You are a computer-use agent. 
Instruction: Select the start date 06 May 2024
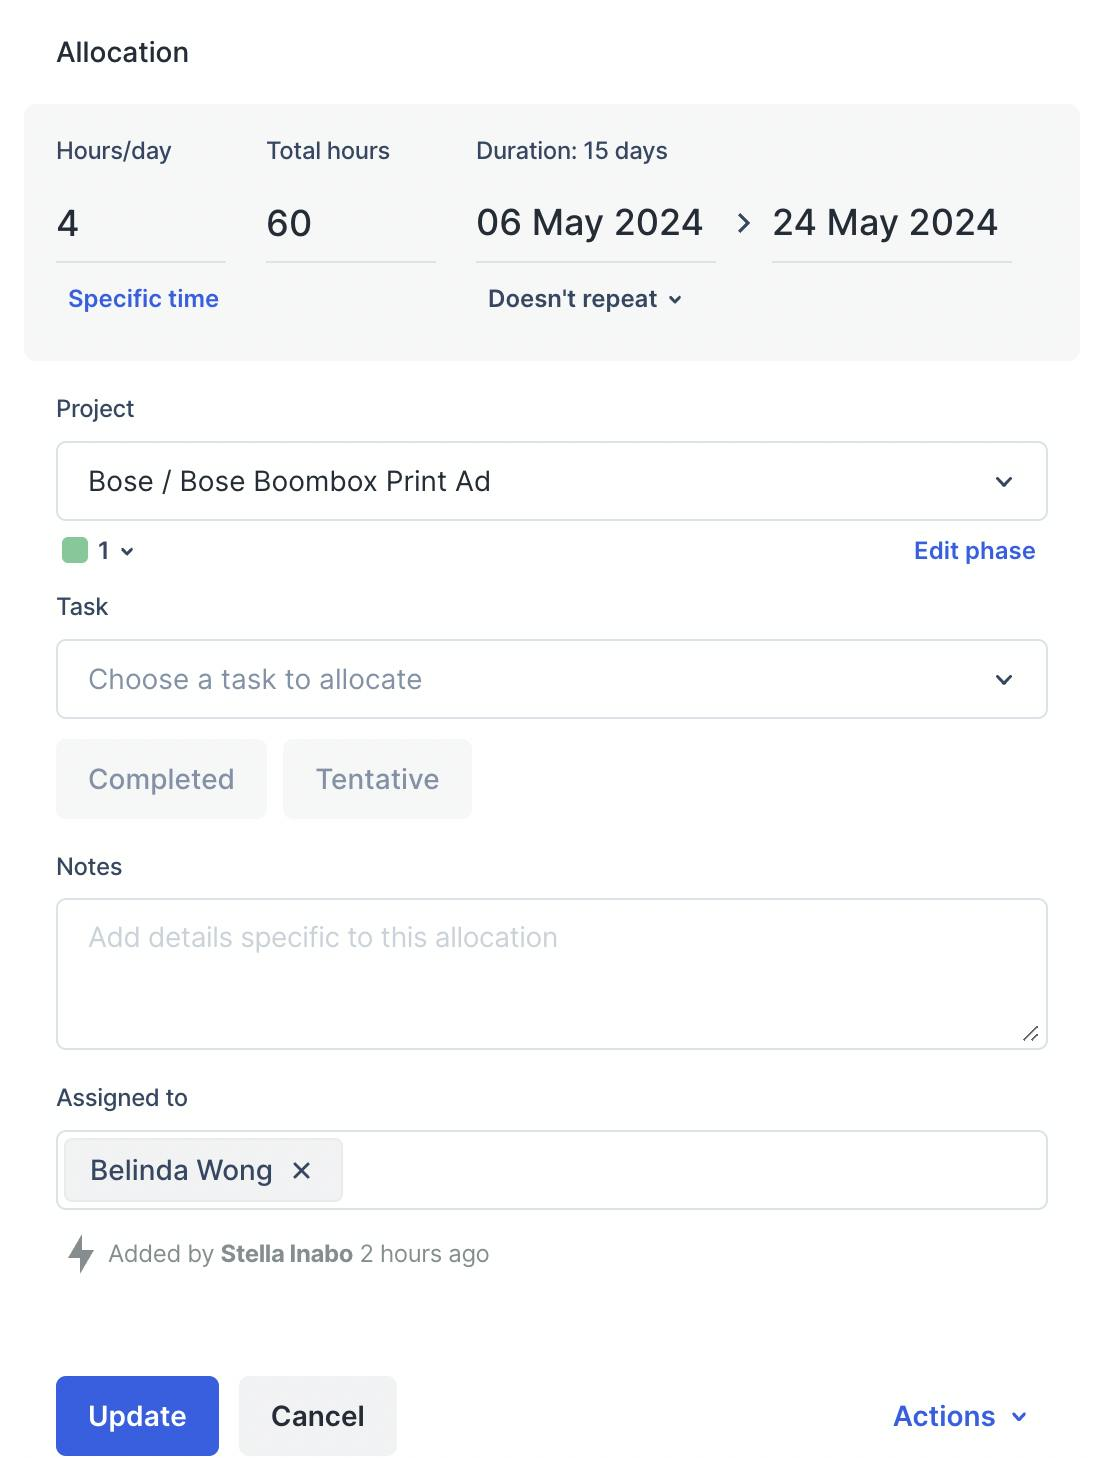point(590,223)
